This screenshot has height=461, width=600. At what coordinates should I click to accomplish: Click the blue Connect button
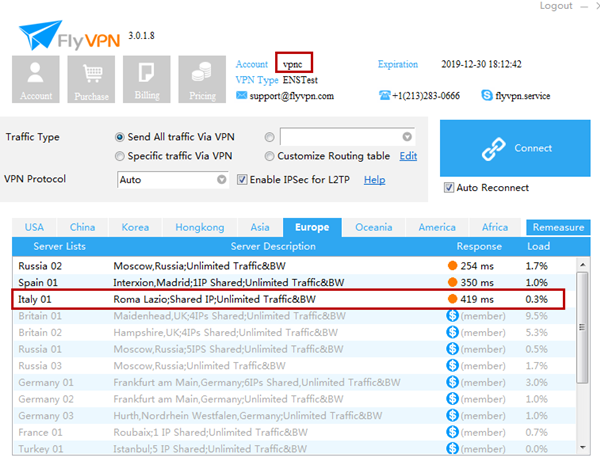[x=515, y=148]
